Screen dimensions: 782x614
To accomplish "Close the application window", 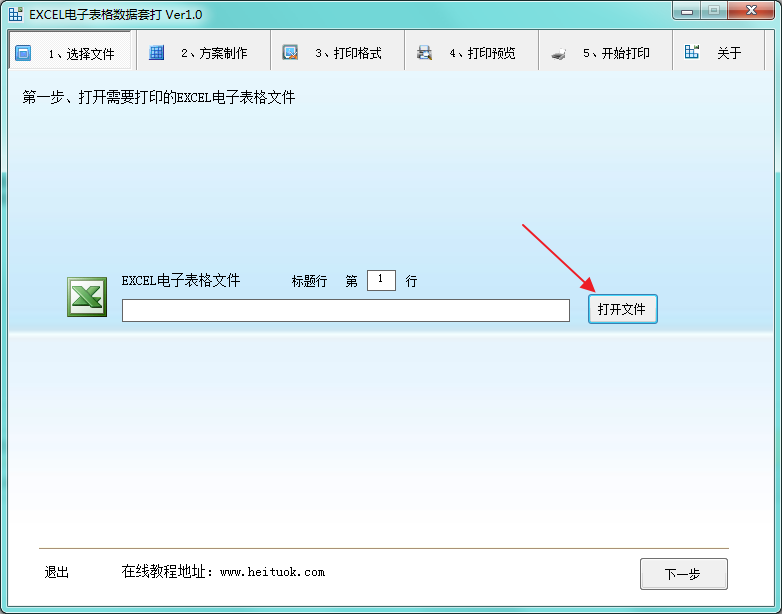I will tap(752, 11).
